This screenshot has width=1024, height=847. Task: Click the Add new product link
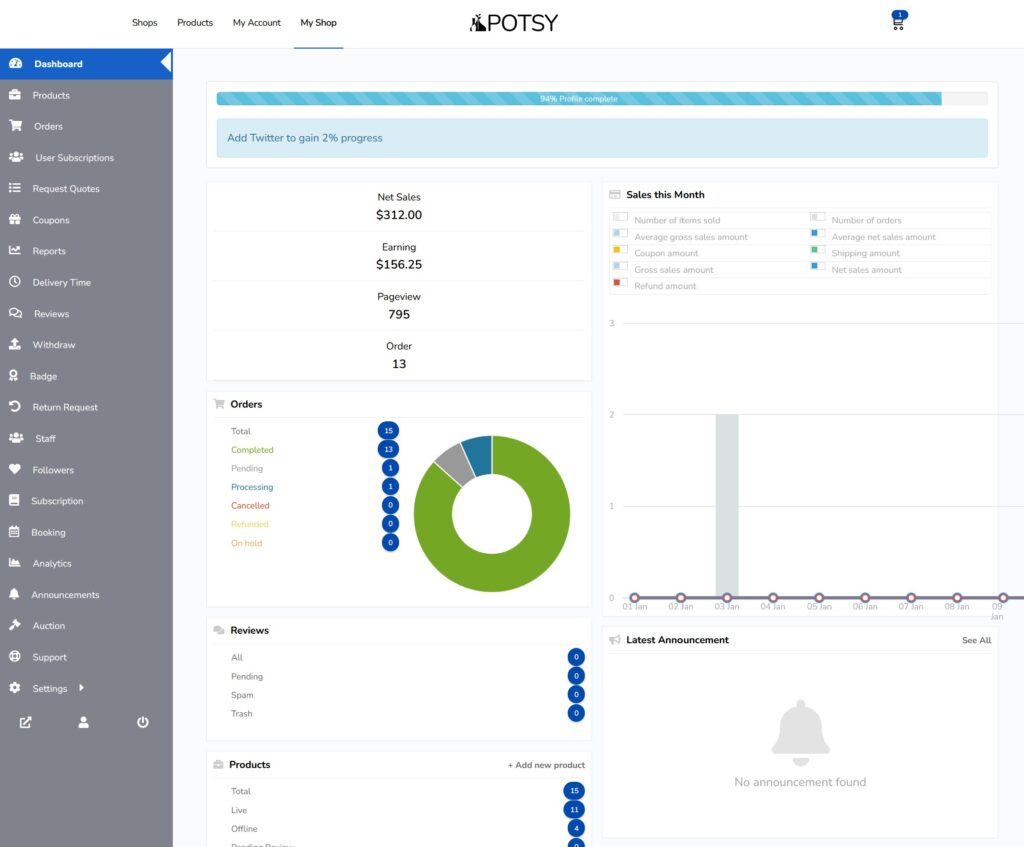tap(546, 765)
